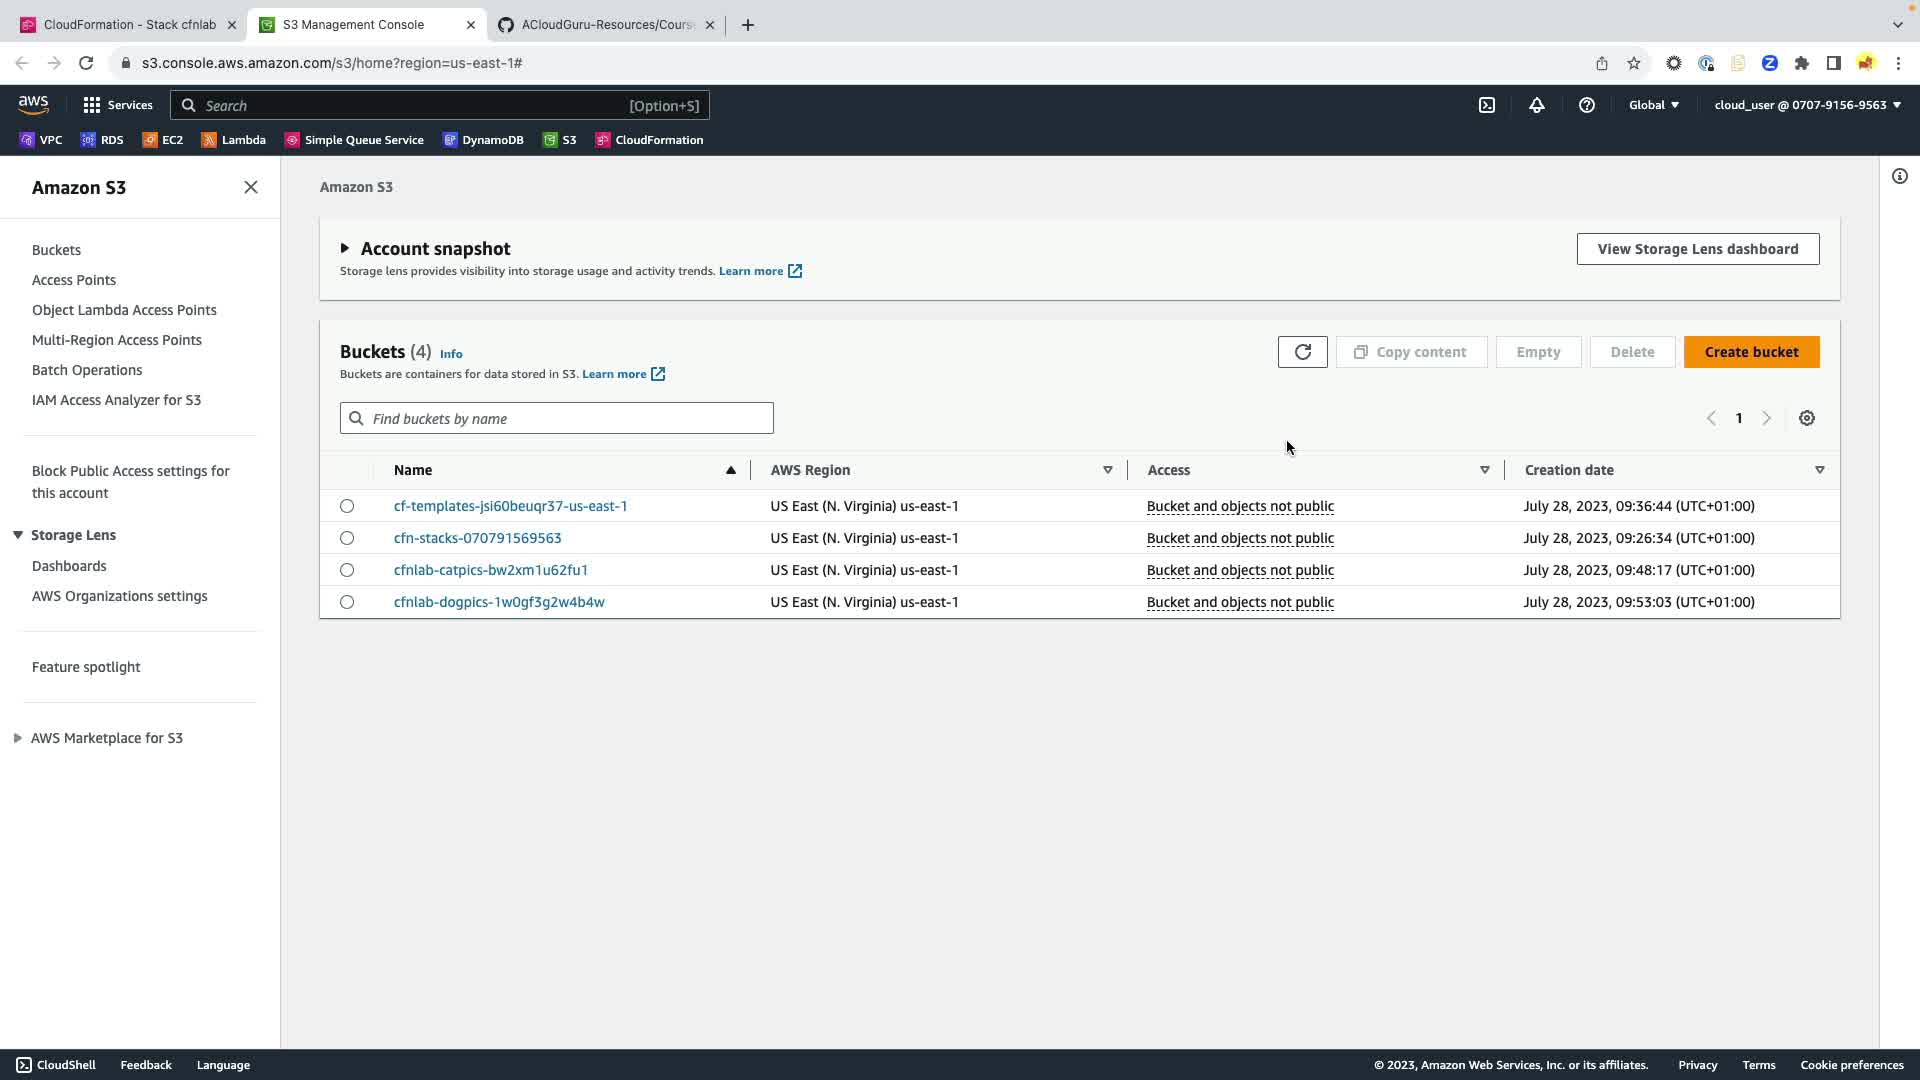Click the Create bucket button
The width and height of the screenshot is (1920, 1080).
pos(1750,352)
